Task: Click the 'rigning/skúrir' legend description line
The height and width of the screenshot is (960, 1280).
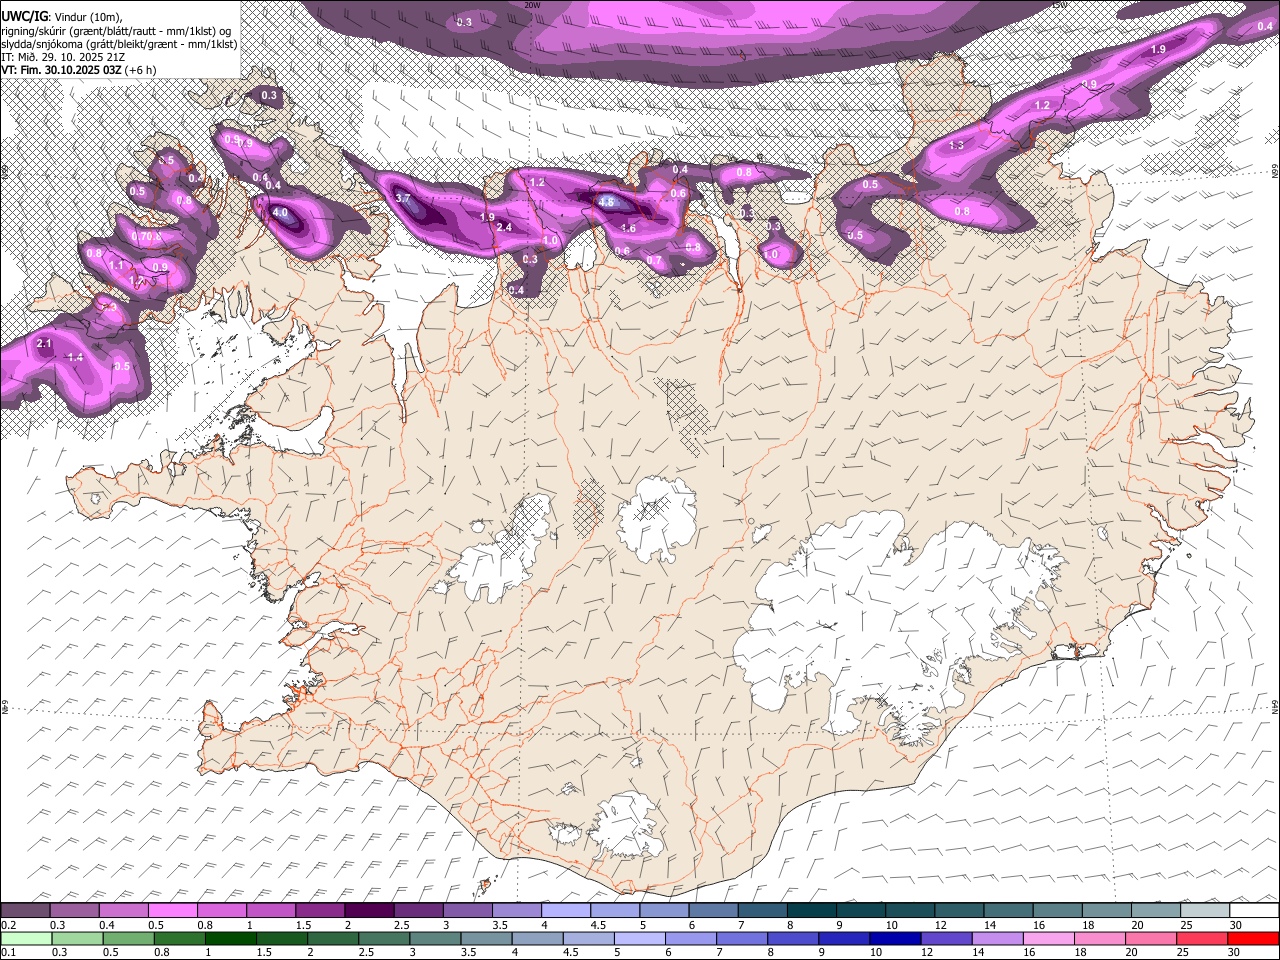Action: (x=117, y=31)
